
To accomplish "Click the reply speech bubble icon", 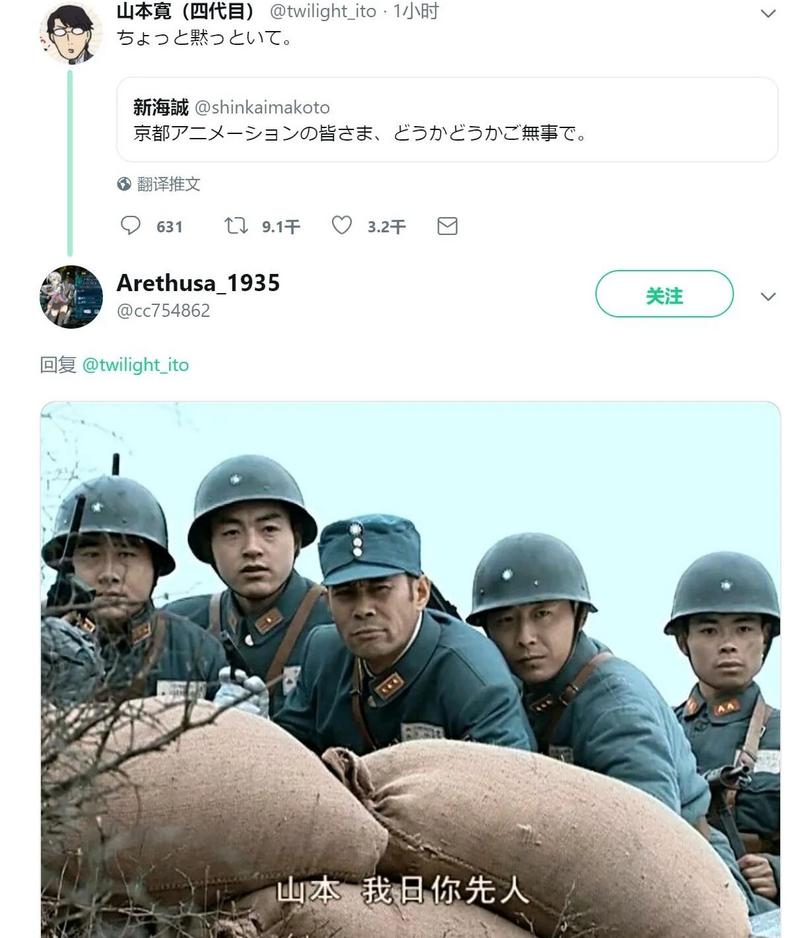I will point(130,226).
